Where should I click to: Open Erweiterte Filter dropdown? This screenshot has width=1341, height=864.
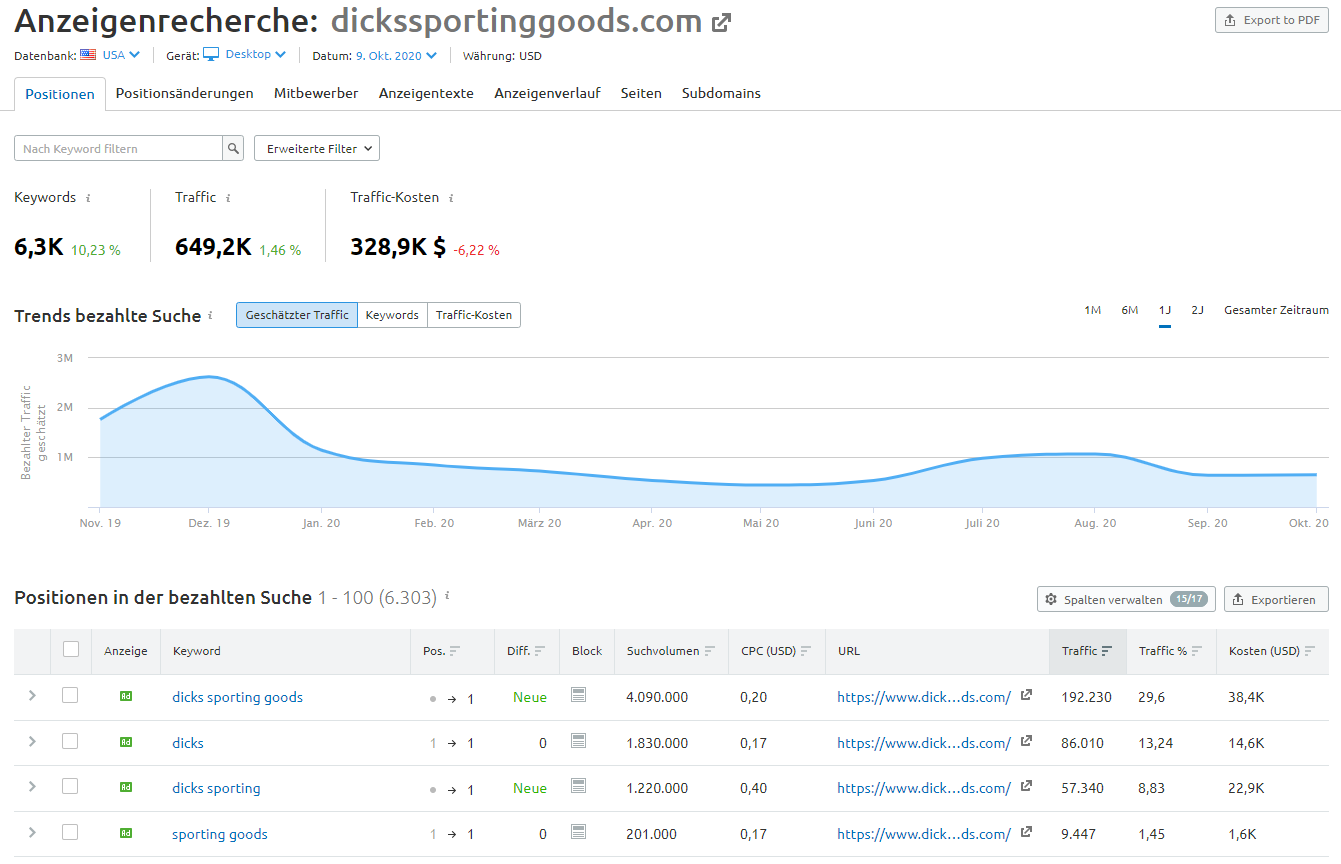(317, 148)
